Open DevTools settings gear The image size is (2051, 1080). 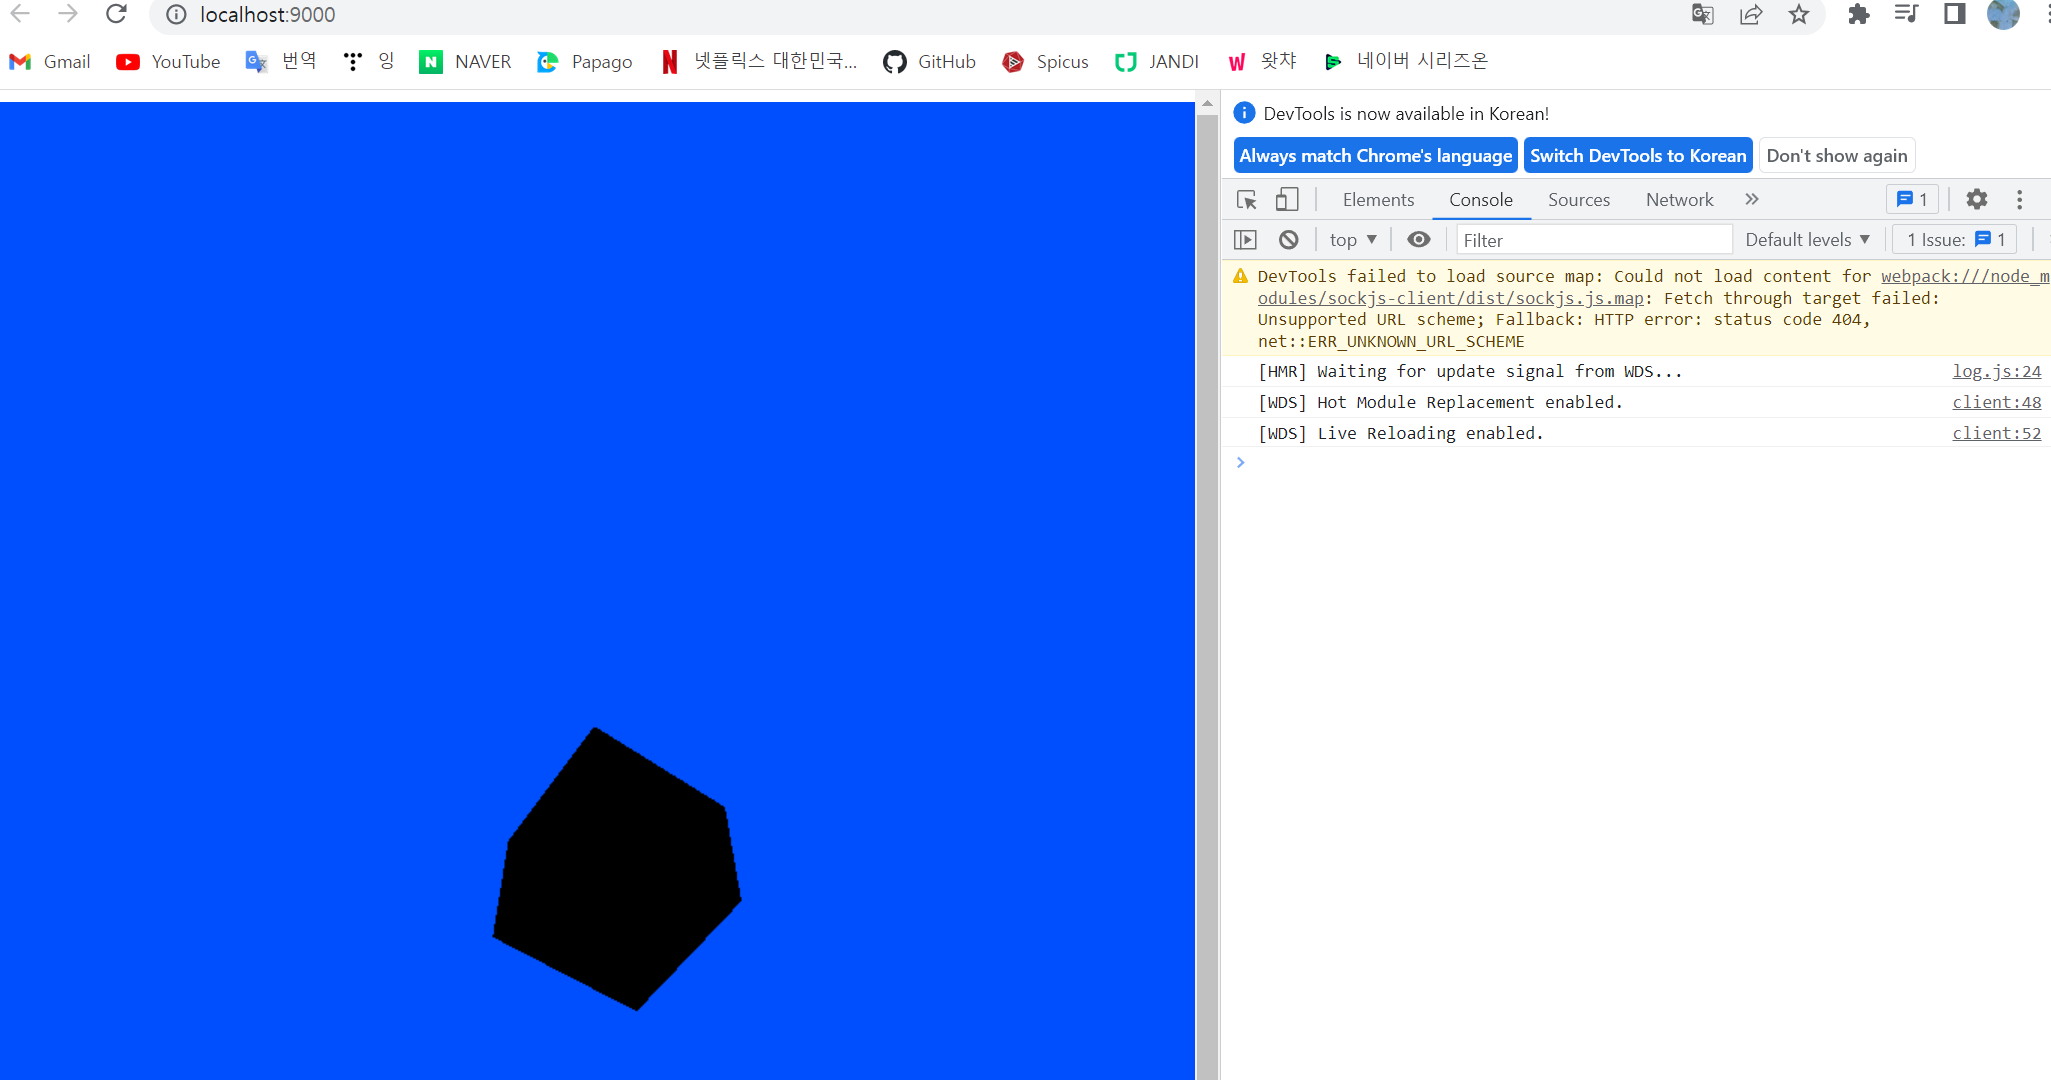tap(1976, 200)
